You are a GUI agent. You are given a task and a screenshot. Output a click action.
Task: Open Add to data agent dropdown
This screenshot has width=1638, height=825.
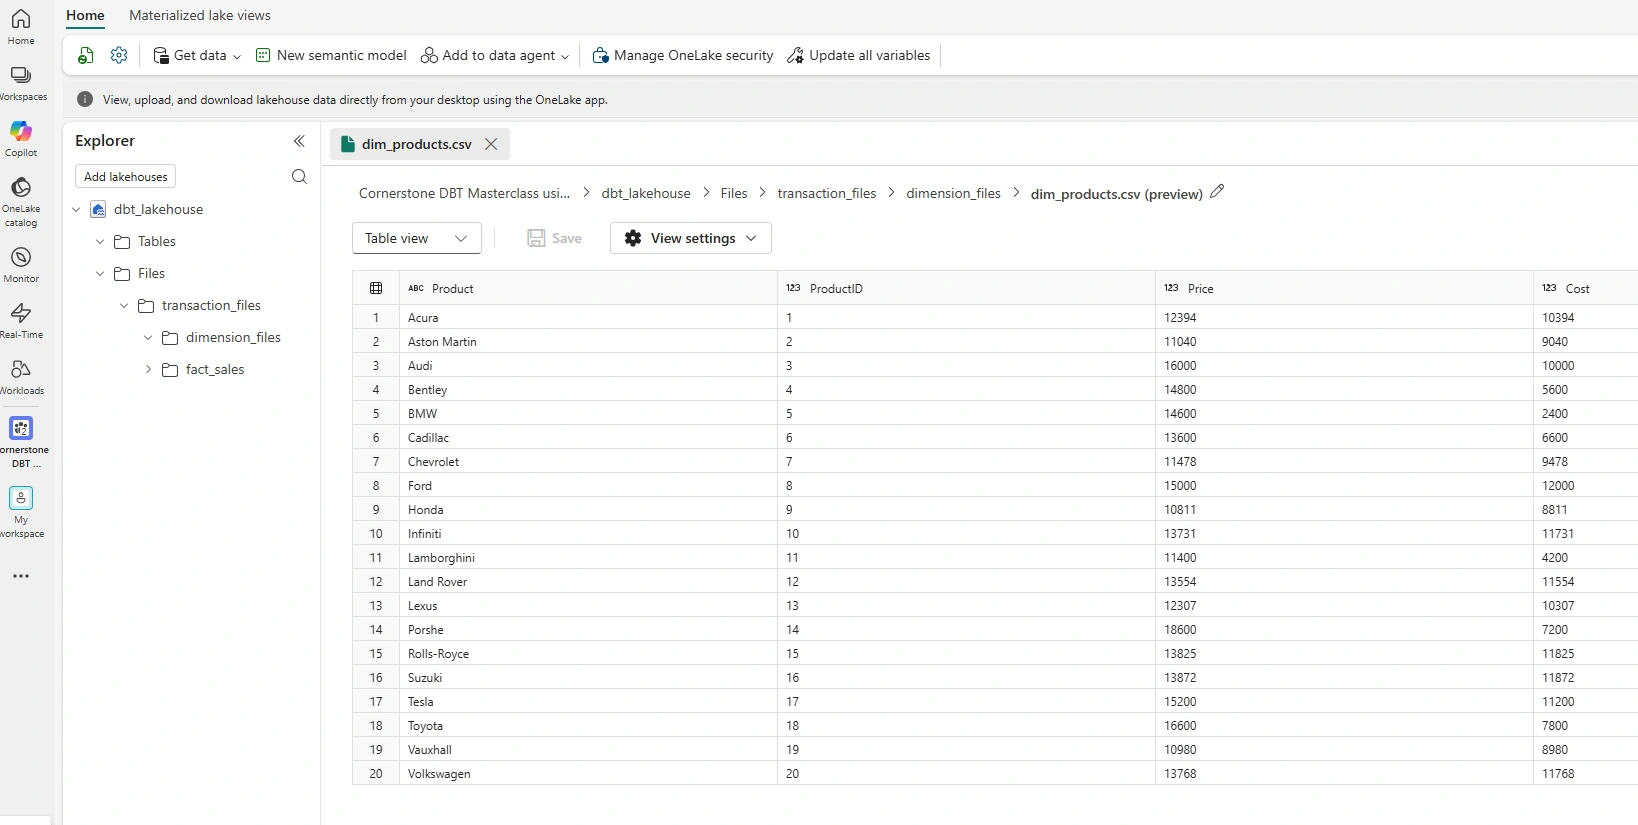pyautogui.click(x=495, y=56)
